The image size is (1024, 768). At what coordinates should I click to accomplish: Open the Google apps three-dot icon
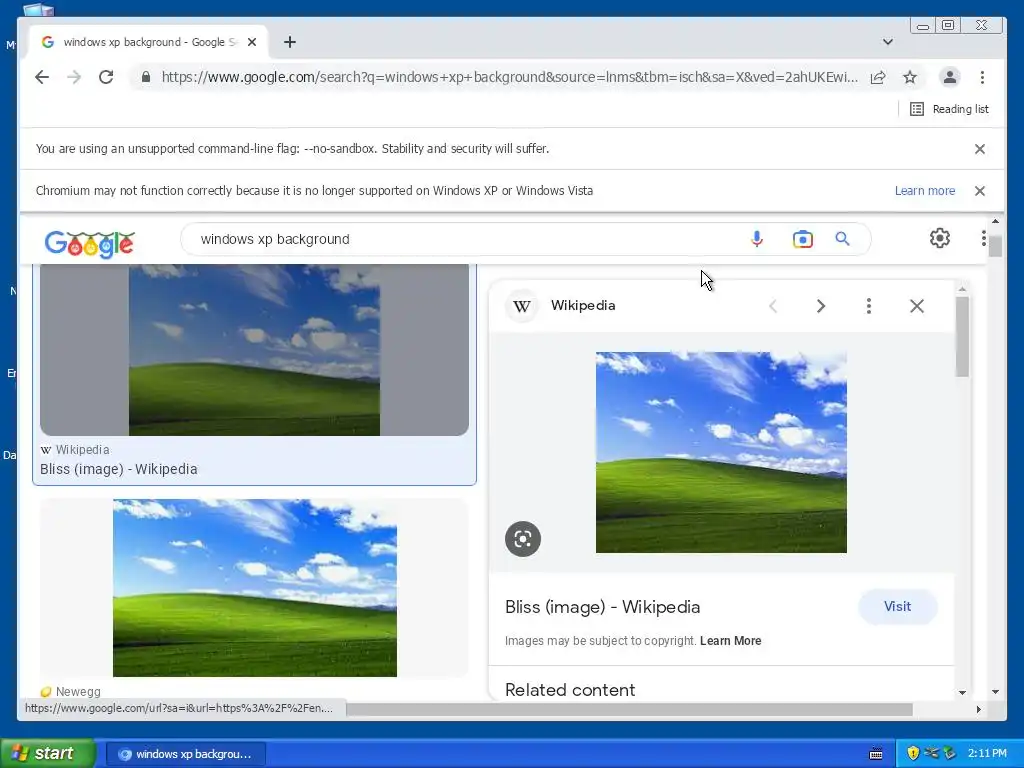pos(984,238)
